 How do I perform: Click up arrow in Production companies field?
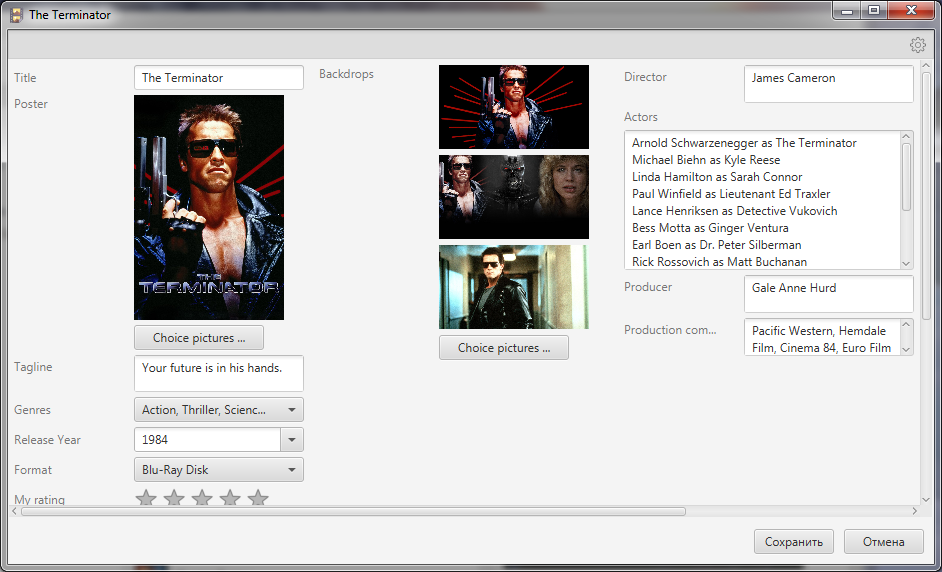(x=907, y=325)
